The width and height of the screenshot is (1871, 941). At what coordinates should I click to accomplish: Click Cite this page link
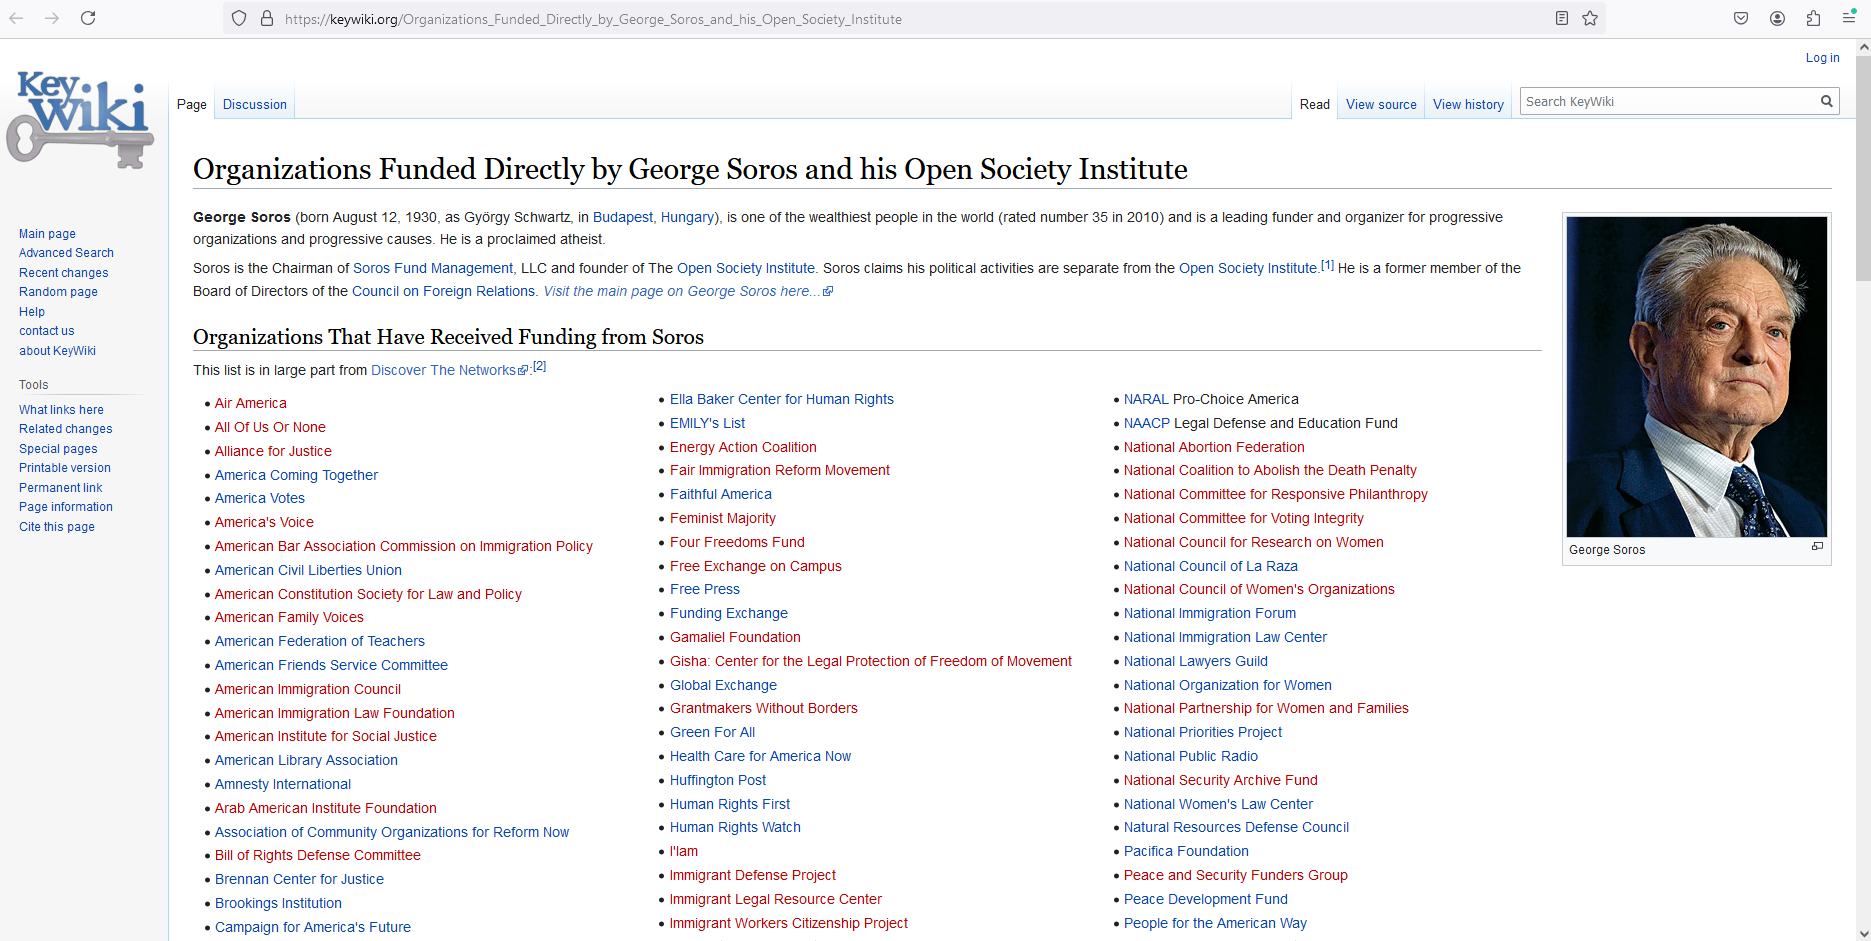(57, 527)
